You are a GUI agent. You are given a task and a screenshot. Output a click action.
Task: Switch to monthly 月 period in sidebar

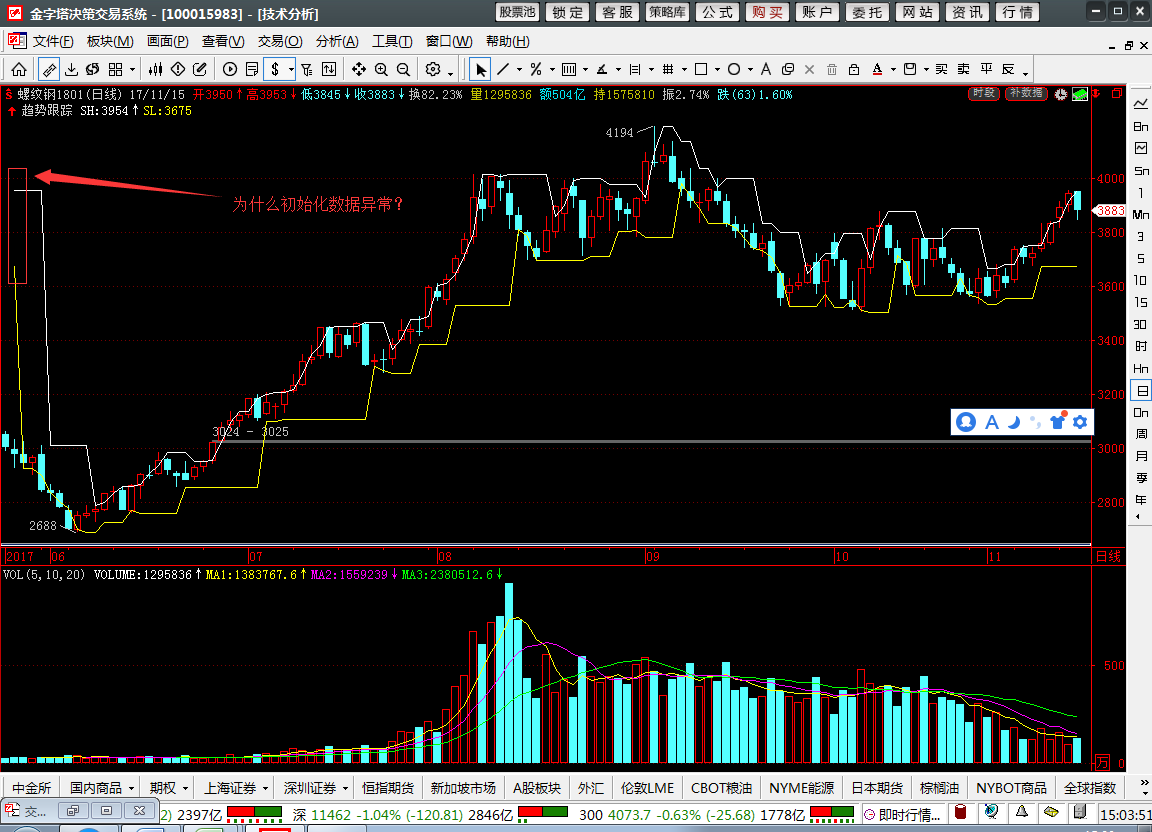tap(1141, 456)
